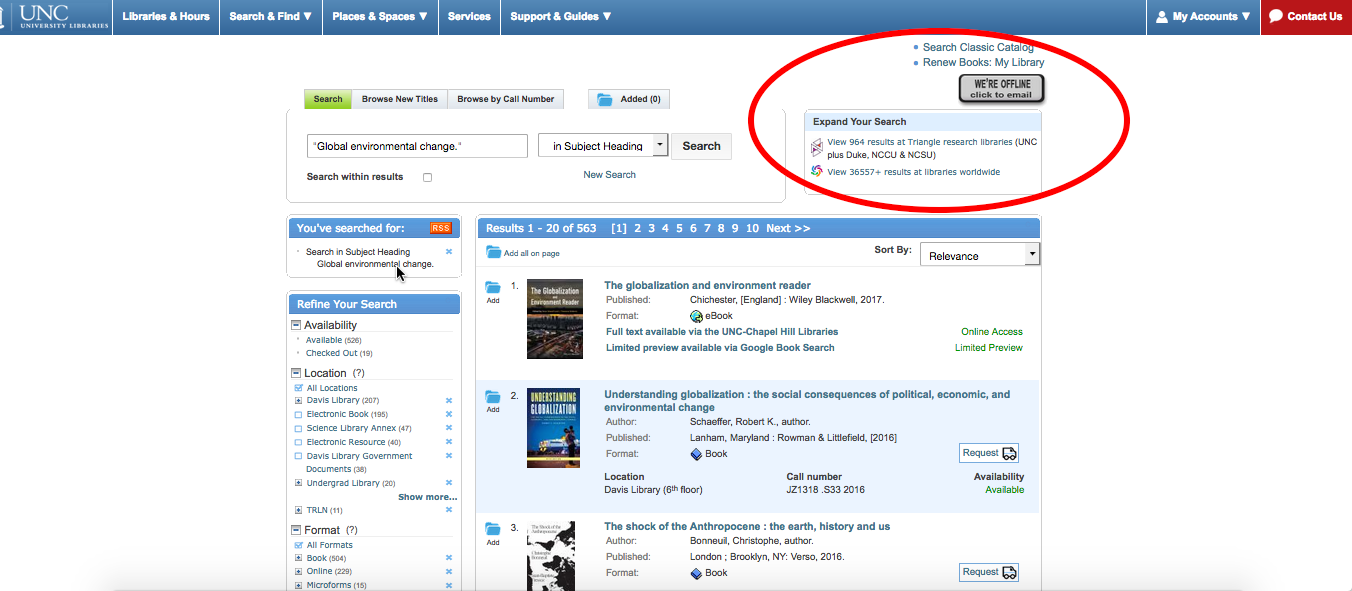The height and width of the screenshot is (591, 1352).
Task: Click the eBook format globe icon
Action: pyautogui.click(x=696, y=316)
